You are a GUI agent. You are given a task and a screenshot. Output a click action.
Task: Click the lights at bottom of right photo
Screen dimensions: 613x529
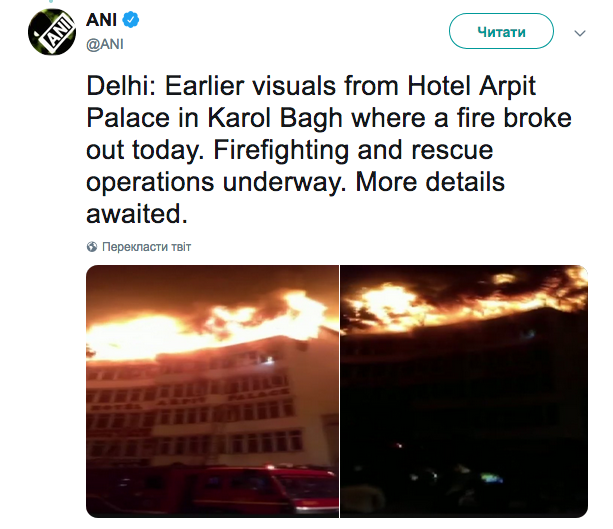[461, 477]
